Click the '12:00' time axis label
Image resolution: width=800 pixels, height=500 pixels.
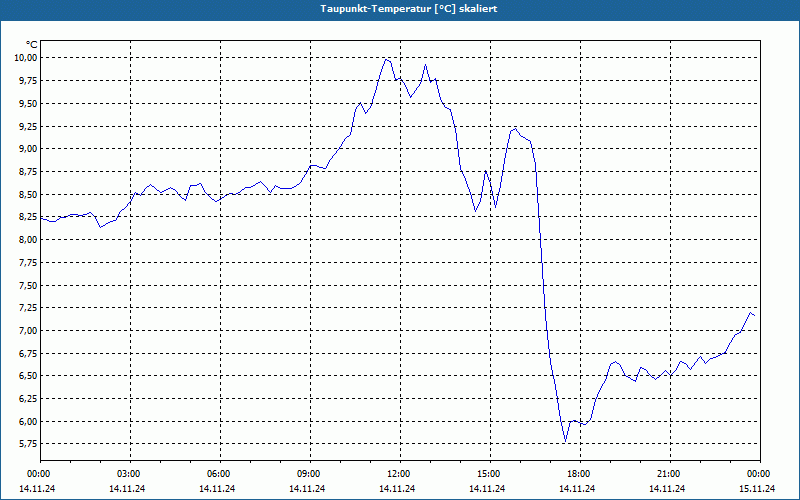point(398,474)
